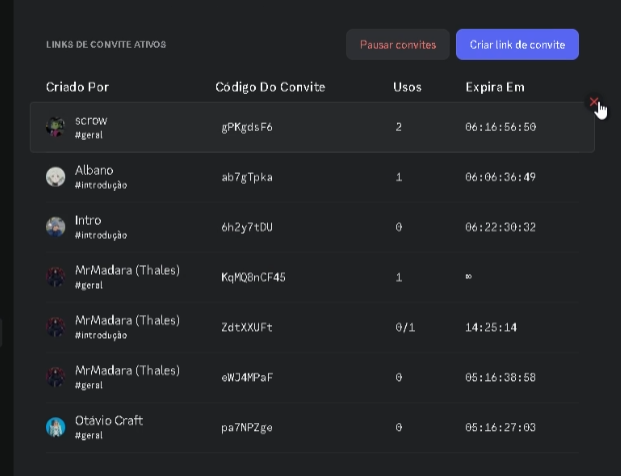The height and width of the screenshot is (476, 621).
Task: Click MrMadara avatar on ZdtXXUFt row
Action: (x=55, y=327)
